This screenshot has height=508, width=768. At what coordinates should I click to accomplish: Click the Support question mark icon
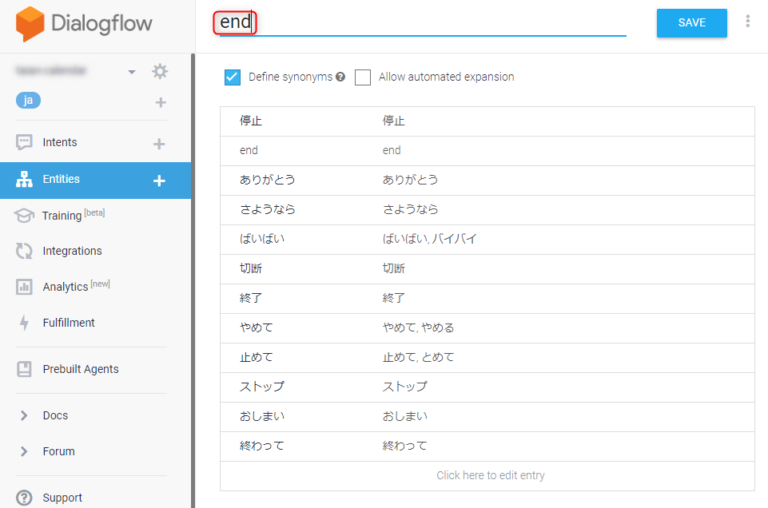coord(24,497)
